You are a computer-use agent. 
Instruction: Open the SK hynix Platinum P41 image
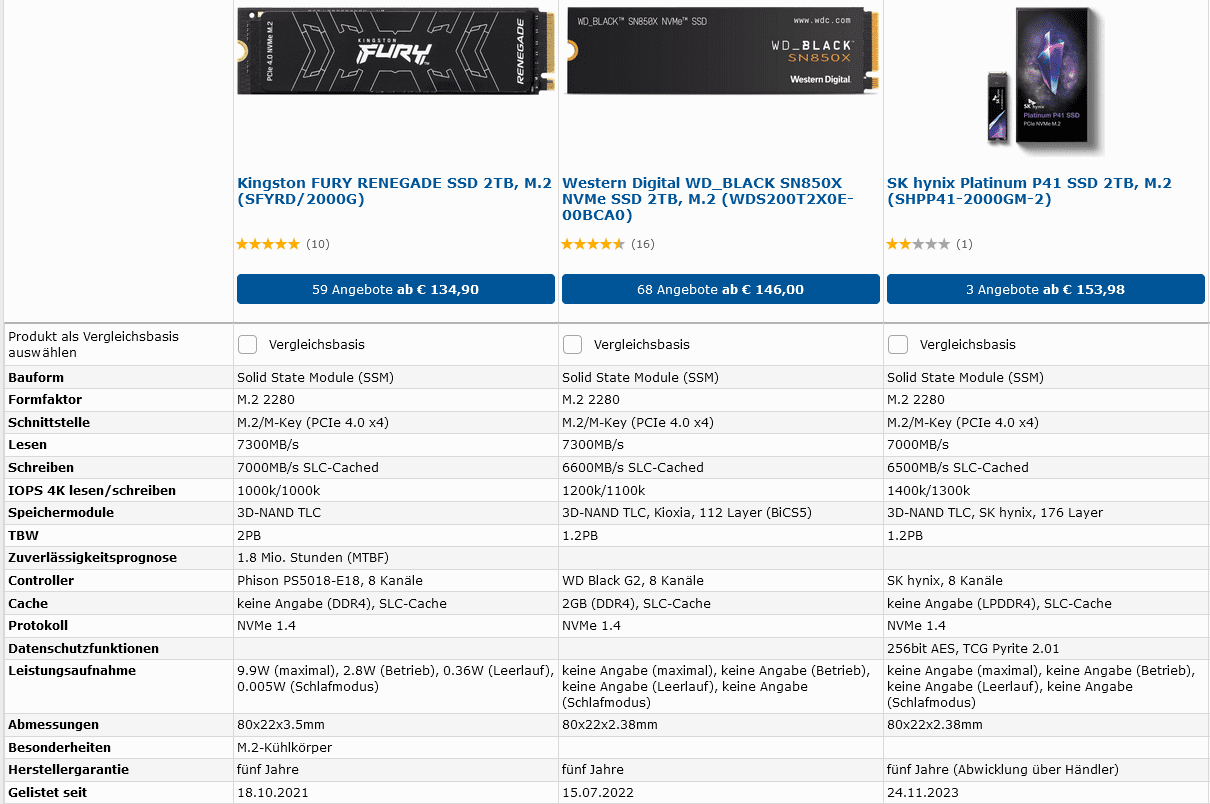click(1045, 81)
